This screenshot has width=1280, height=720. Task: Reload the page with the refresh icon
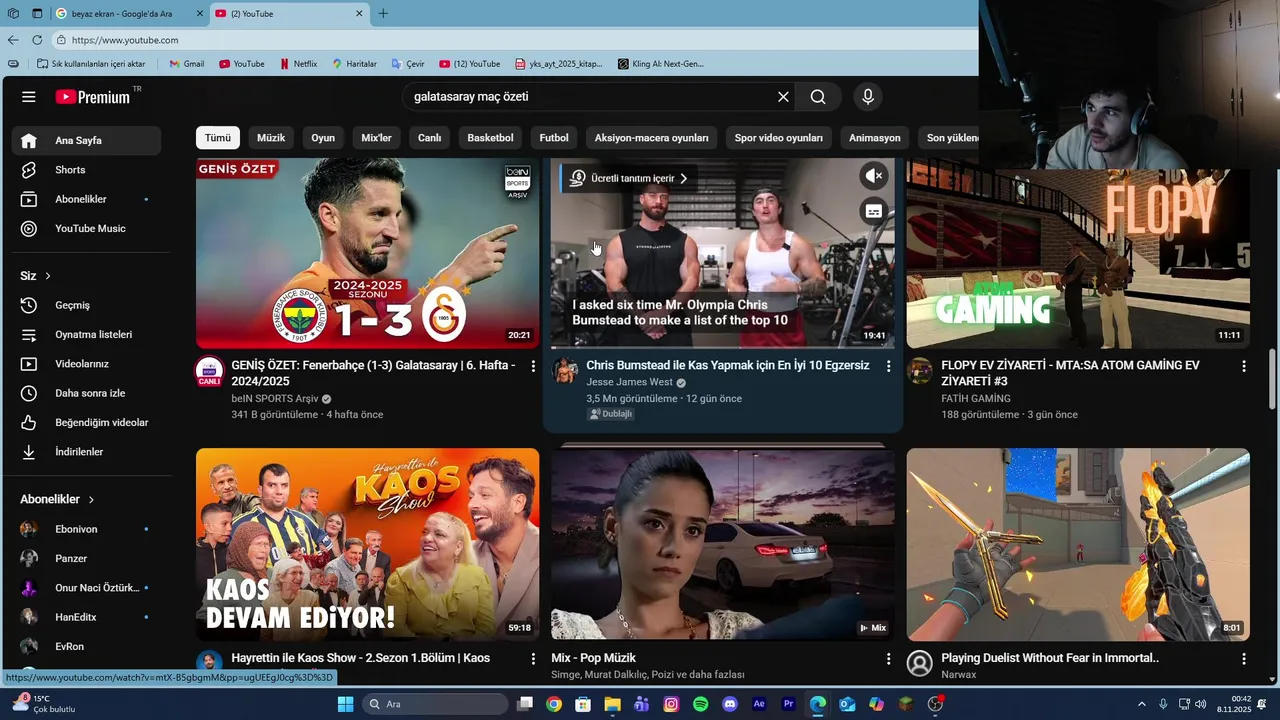click(37, 40)
